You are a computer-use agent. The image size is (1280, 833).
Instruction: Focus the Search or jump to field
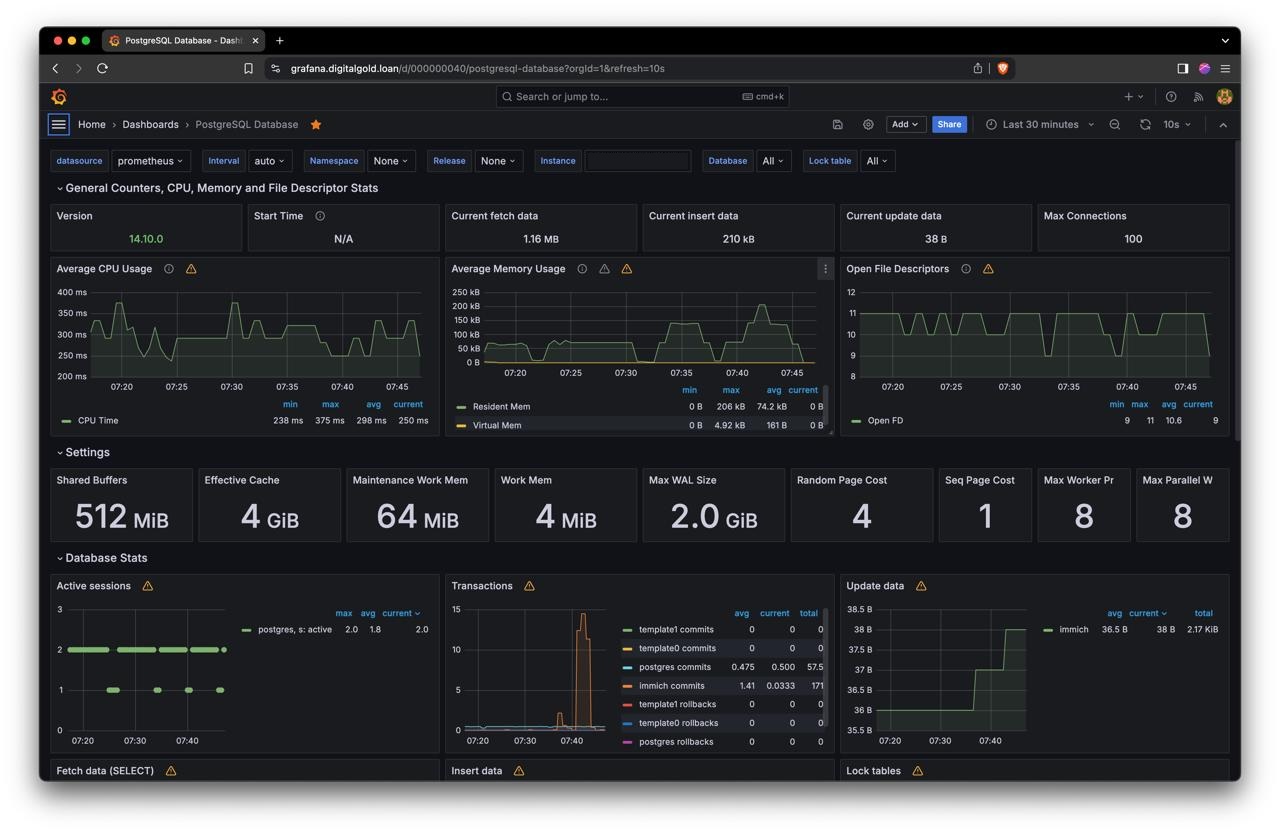click(x=643, y=97)
